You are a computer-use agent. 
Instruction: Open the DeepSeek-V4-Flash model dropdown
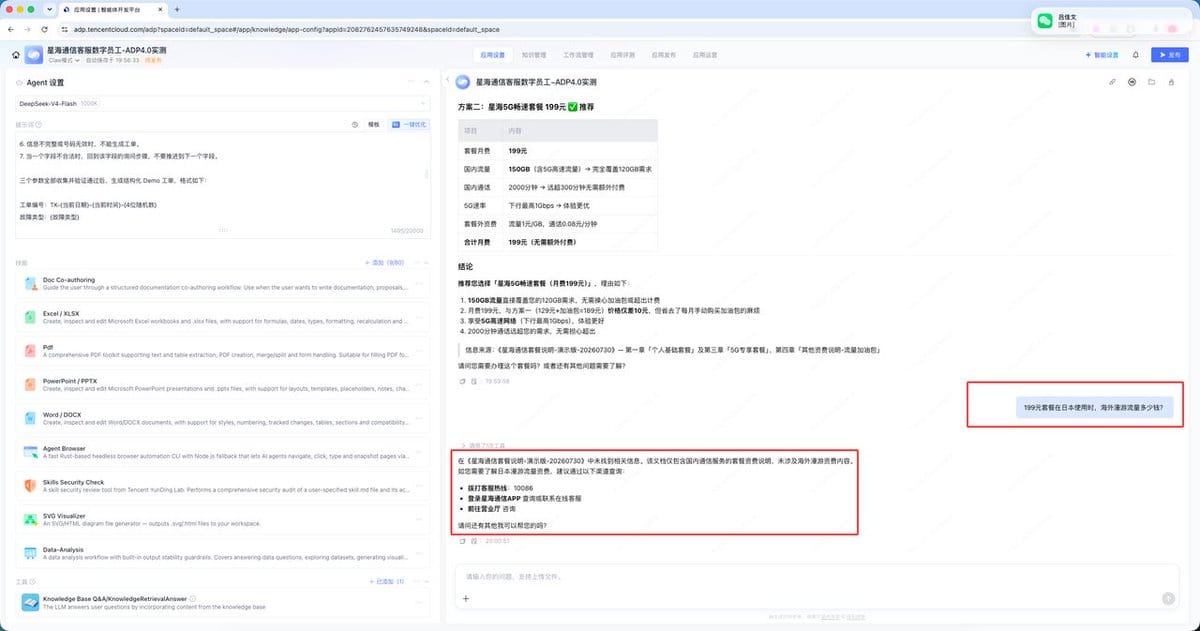[x=225, y=104]
